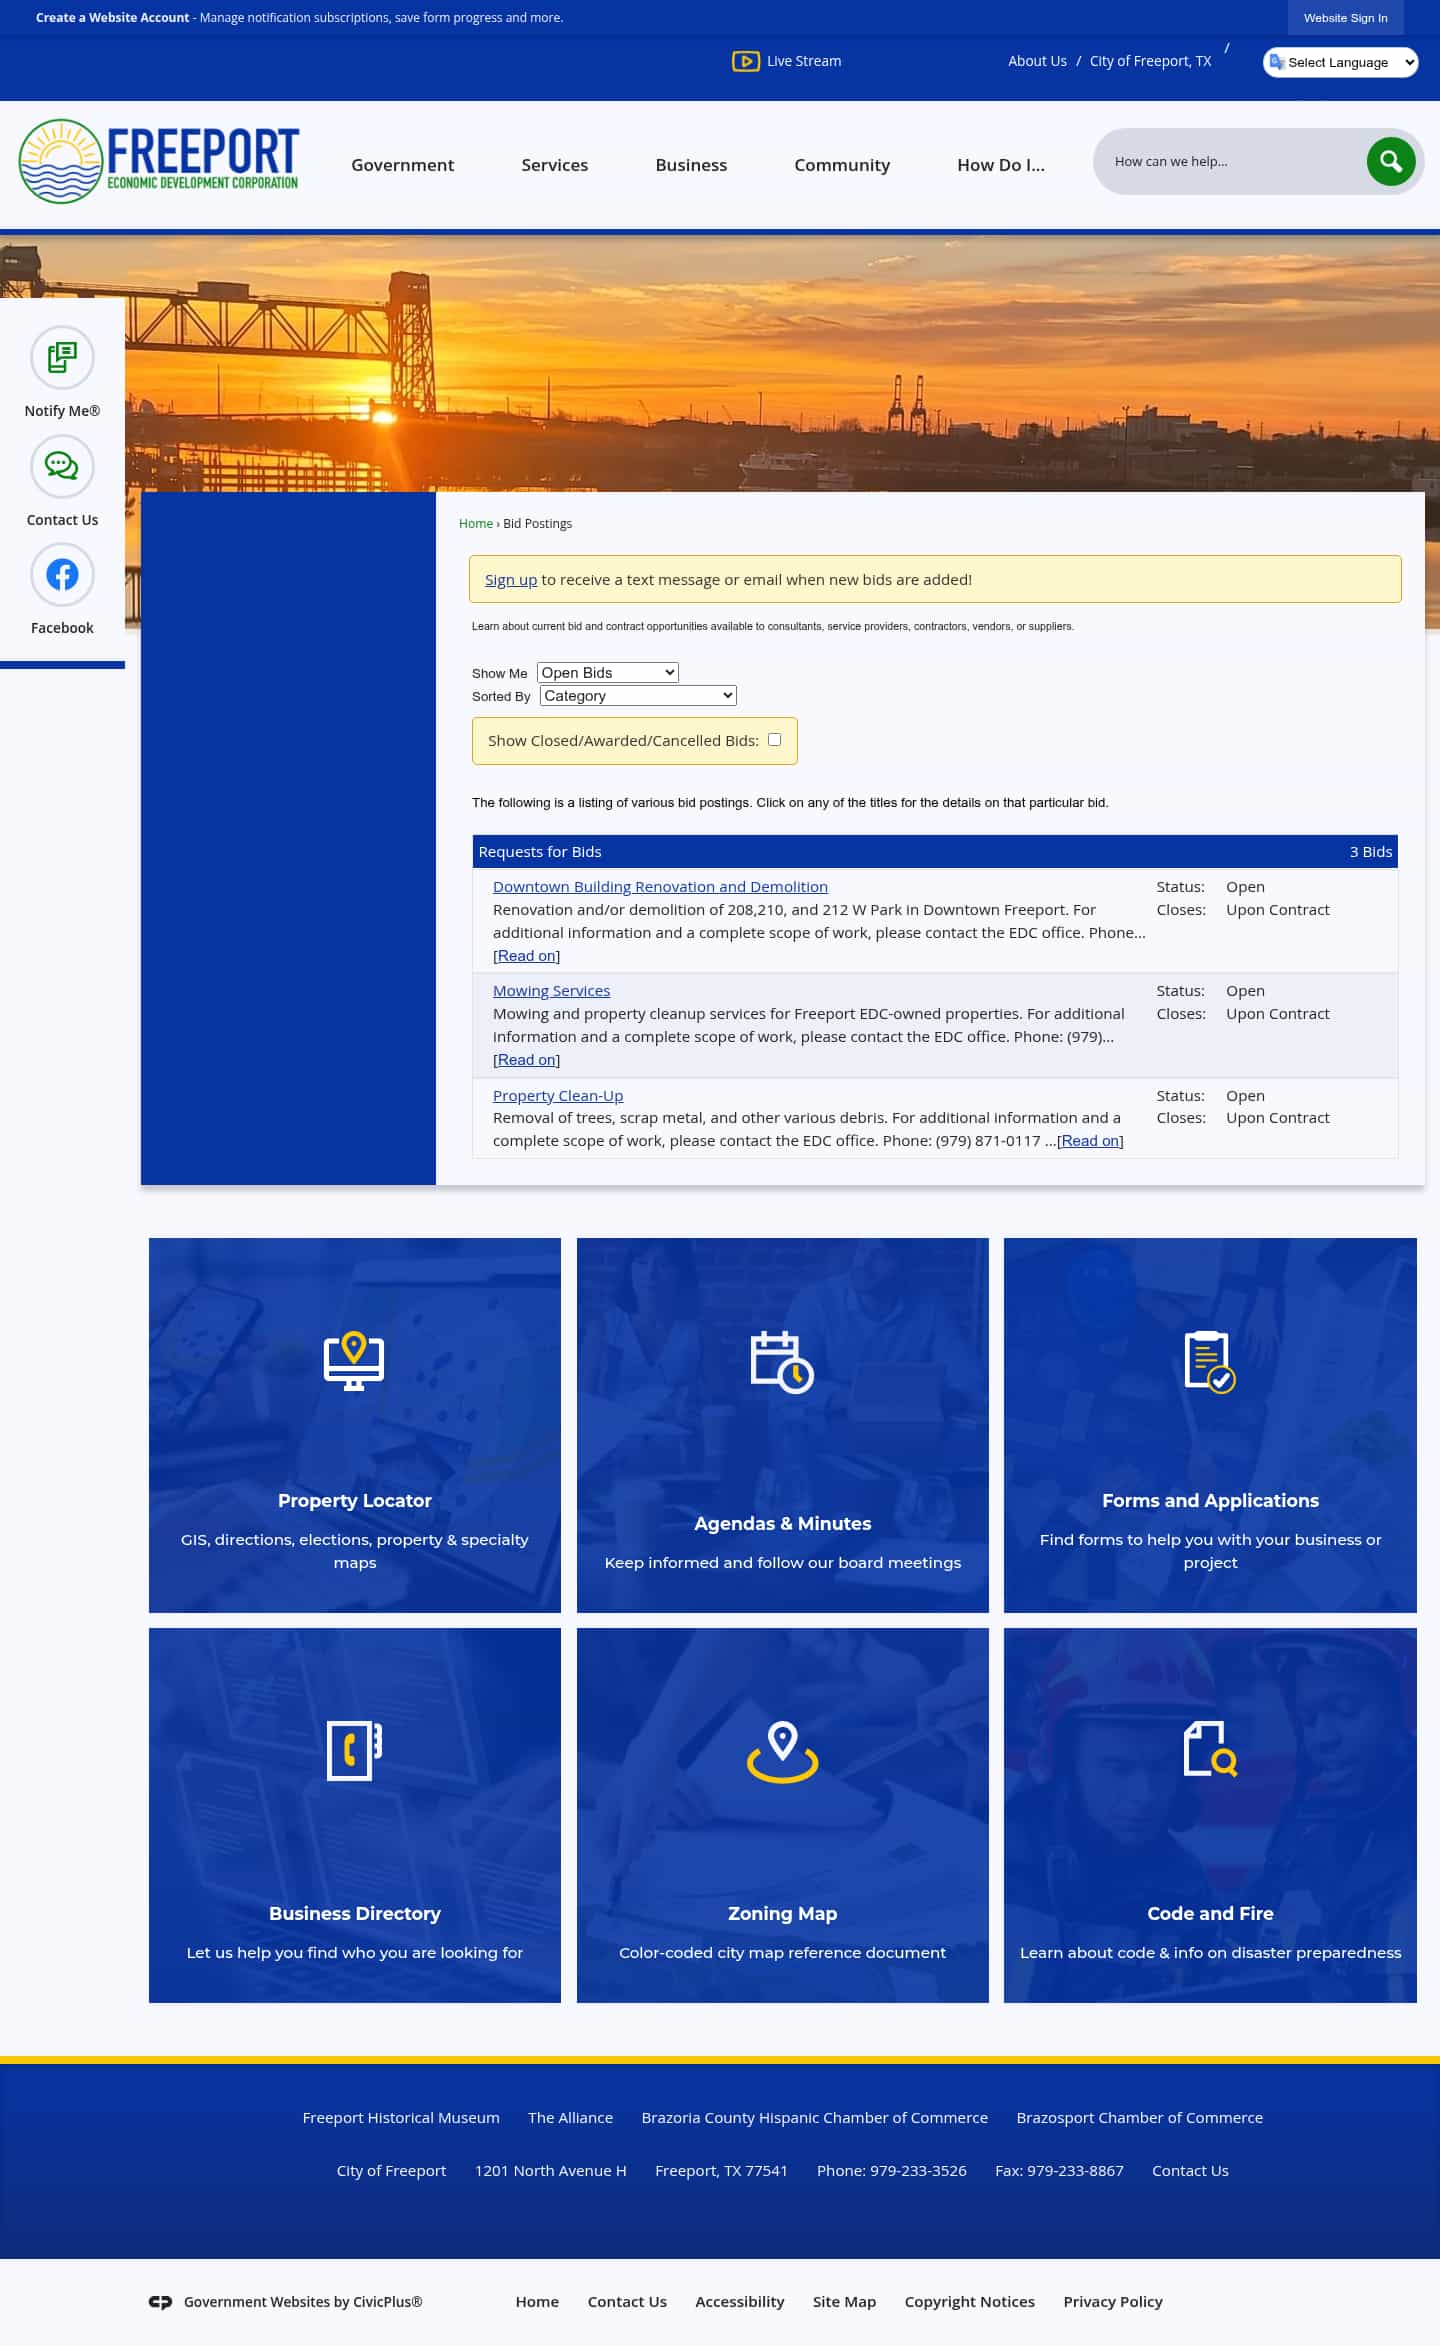Click Brazoria County Hispanic Chamber of Commerce link

click(814, 2117)
